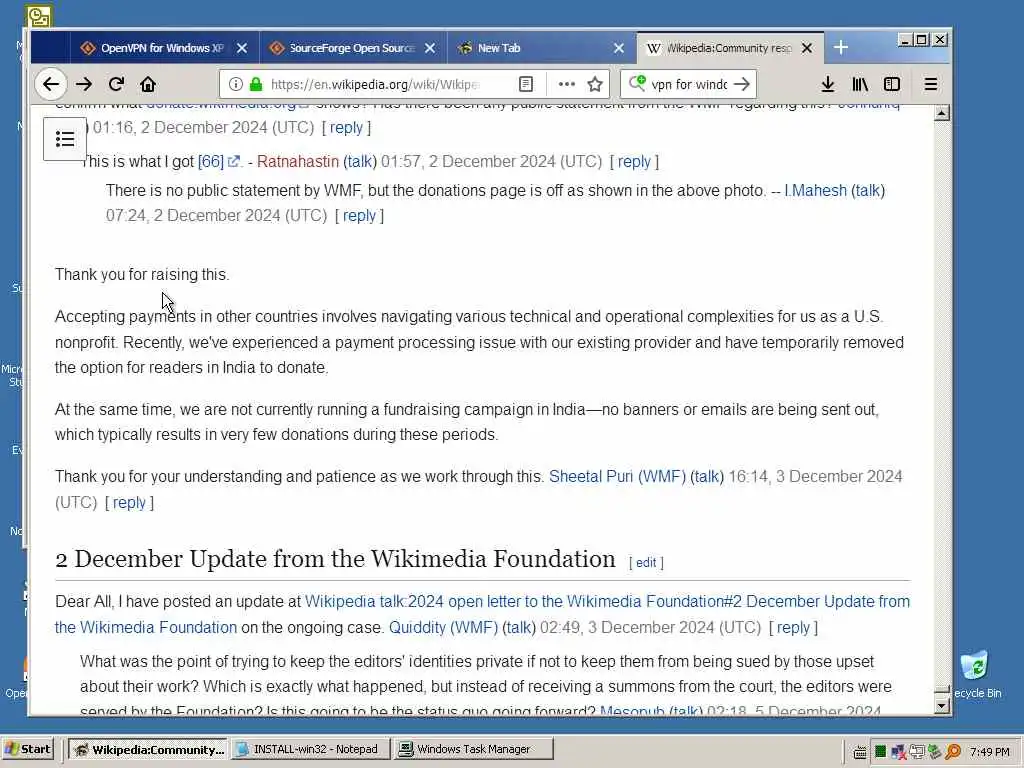Screen dimensions: 1024x768
Task: Open the Downloads panel
Action: pyautogui.click(x=827, y=84)
